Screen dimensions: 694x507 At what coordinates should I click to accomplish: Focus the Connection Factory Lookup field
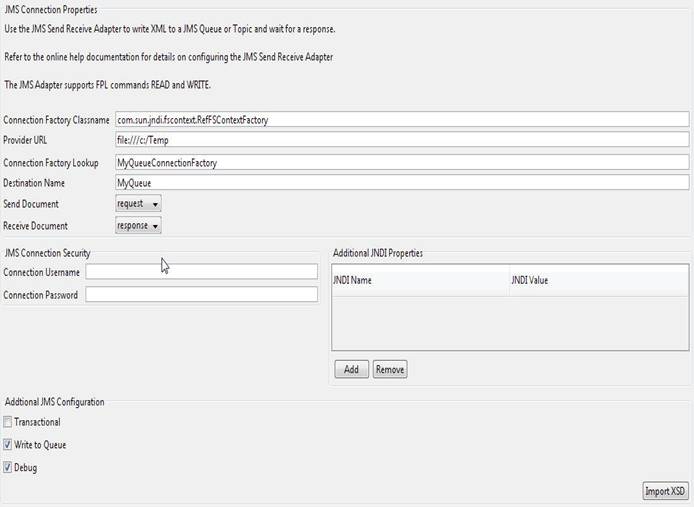point(402,162)
